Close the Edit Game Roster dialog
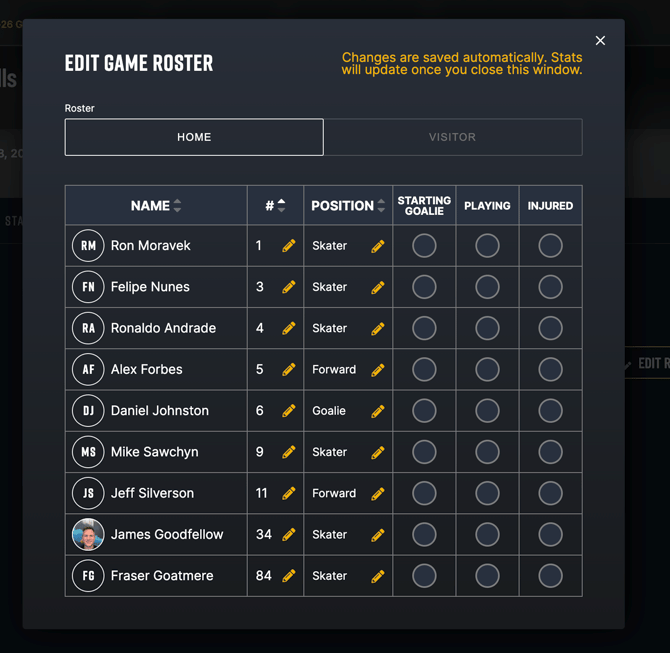 [x=600, y=41]
